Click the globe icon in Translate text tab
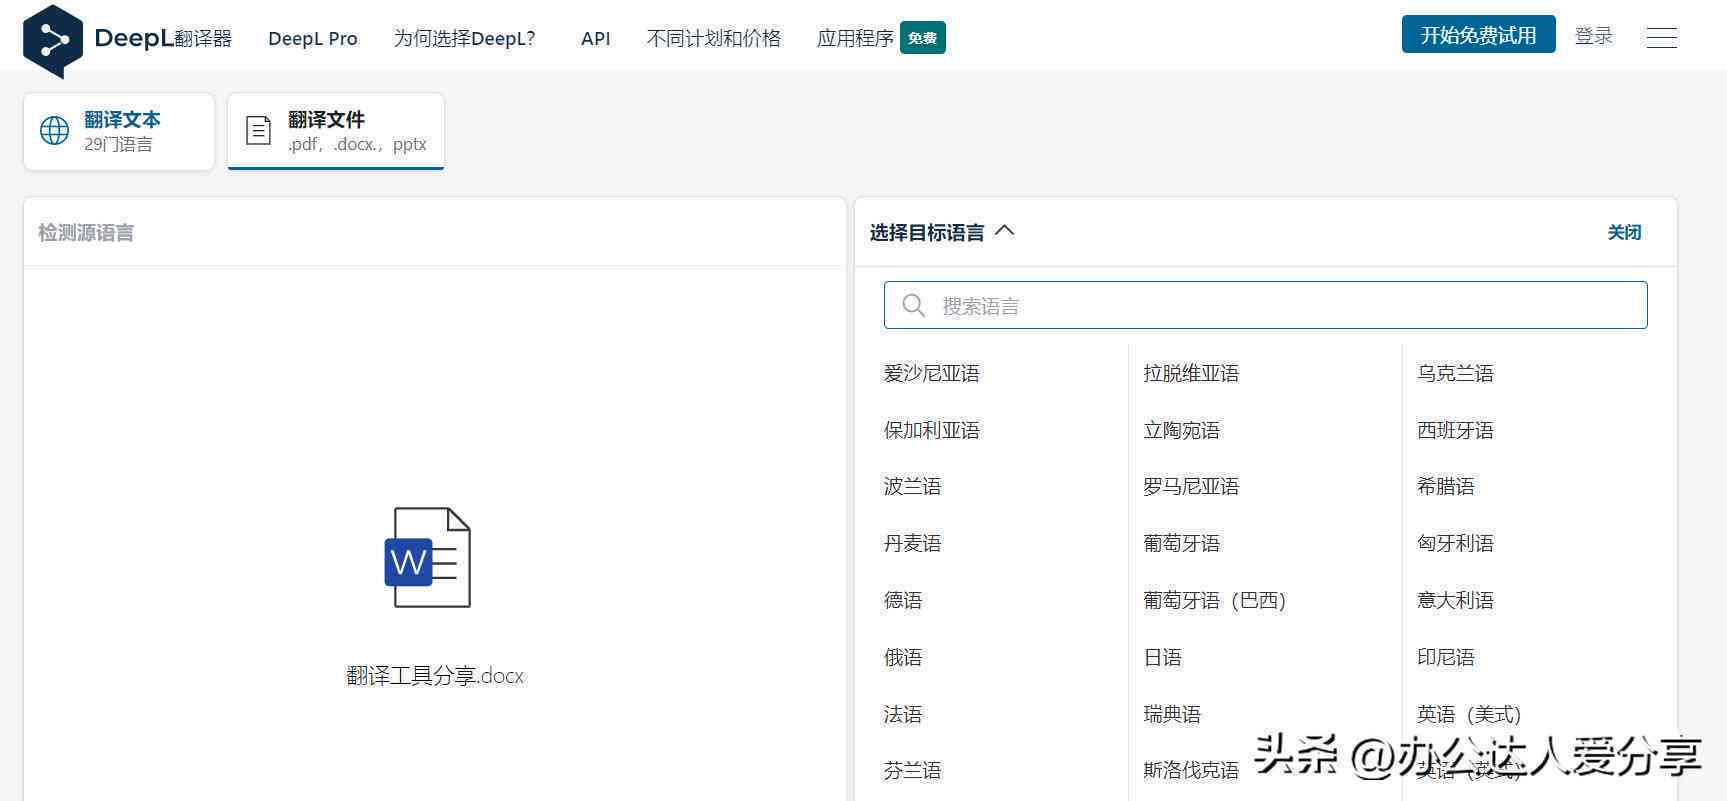This screenshot has width=1727, height=801. pos(54,131)
